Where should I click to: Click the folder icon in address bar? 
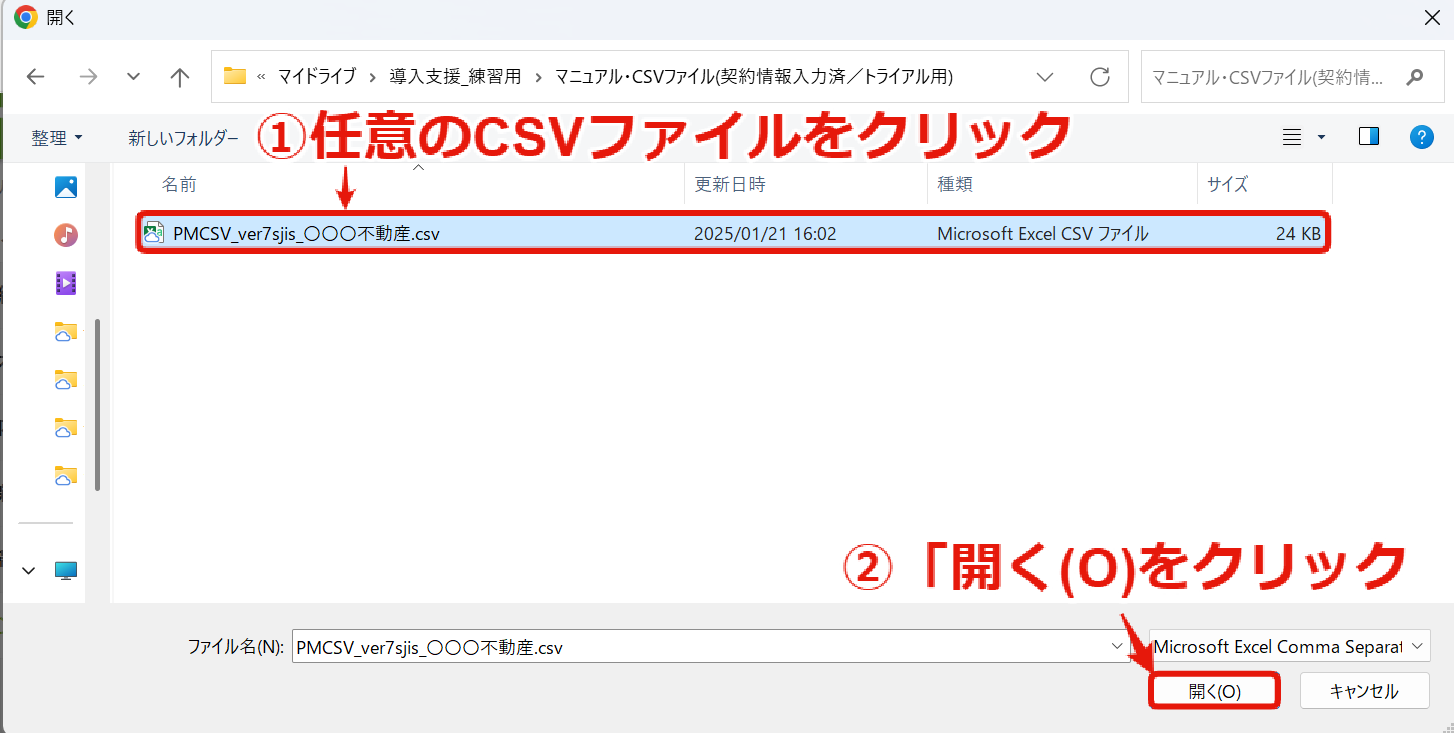click(235, 76)
